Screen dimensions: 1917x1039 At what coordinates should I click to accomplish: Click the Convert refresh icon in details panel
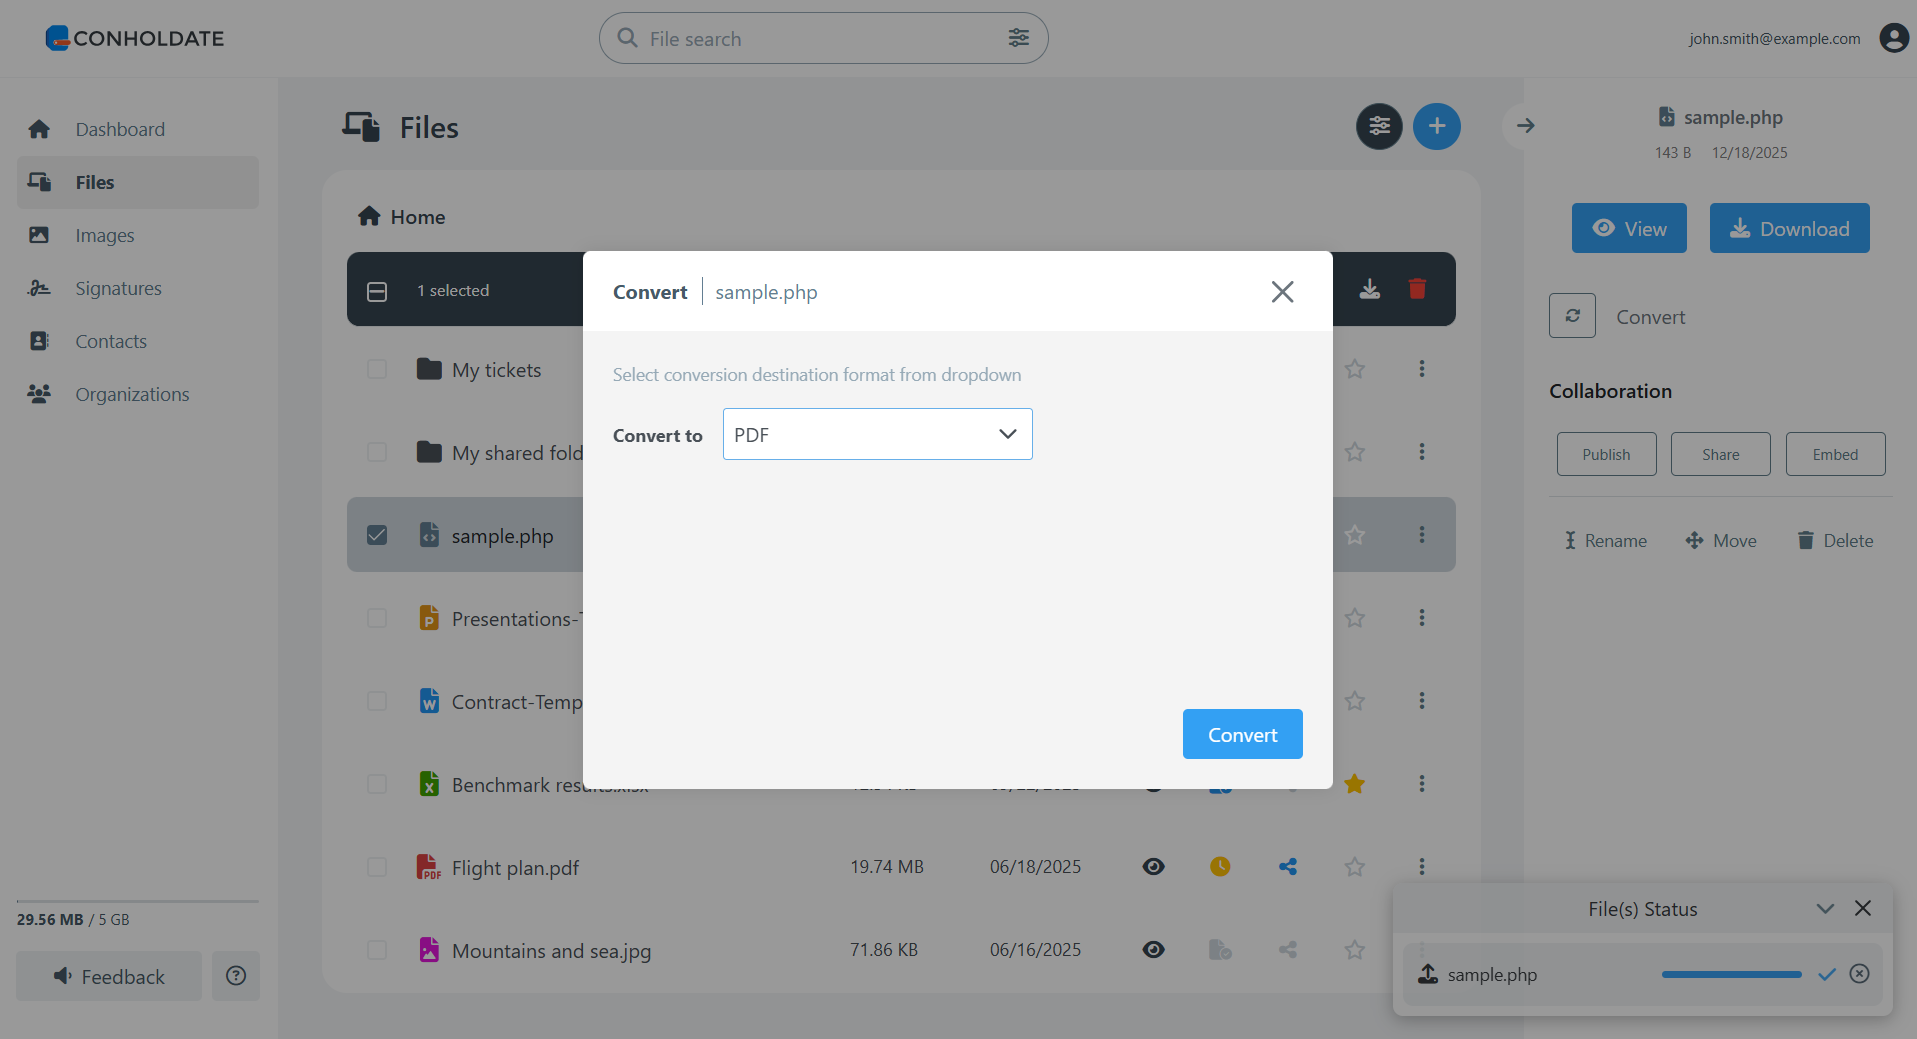[1571, 315]
